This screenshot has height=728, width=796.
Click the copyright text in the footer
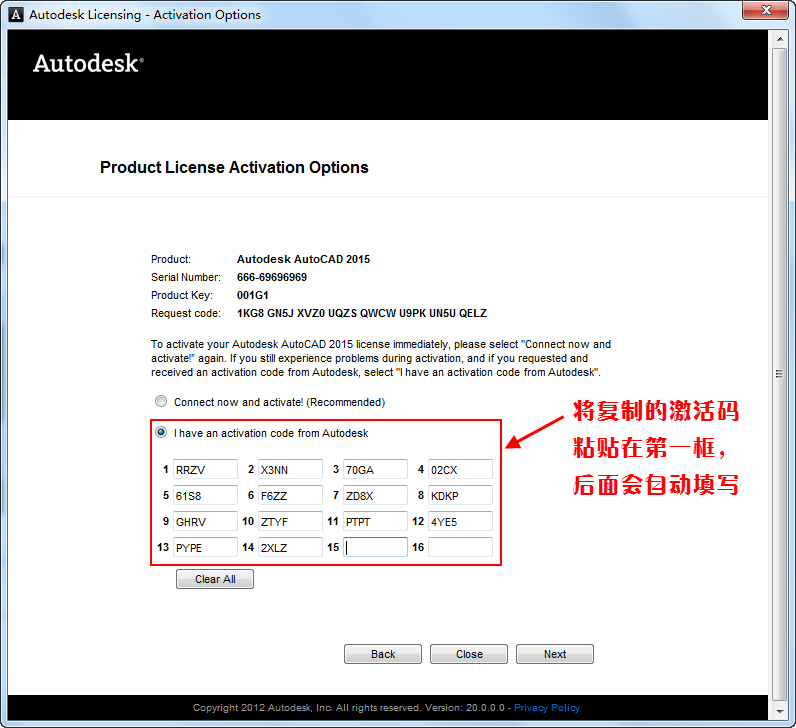coord(349,707)
